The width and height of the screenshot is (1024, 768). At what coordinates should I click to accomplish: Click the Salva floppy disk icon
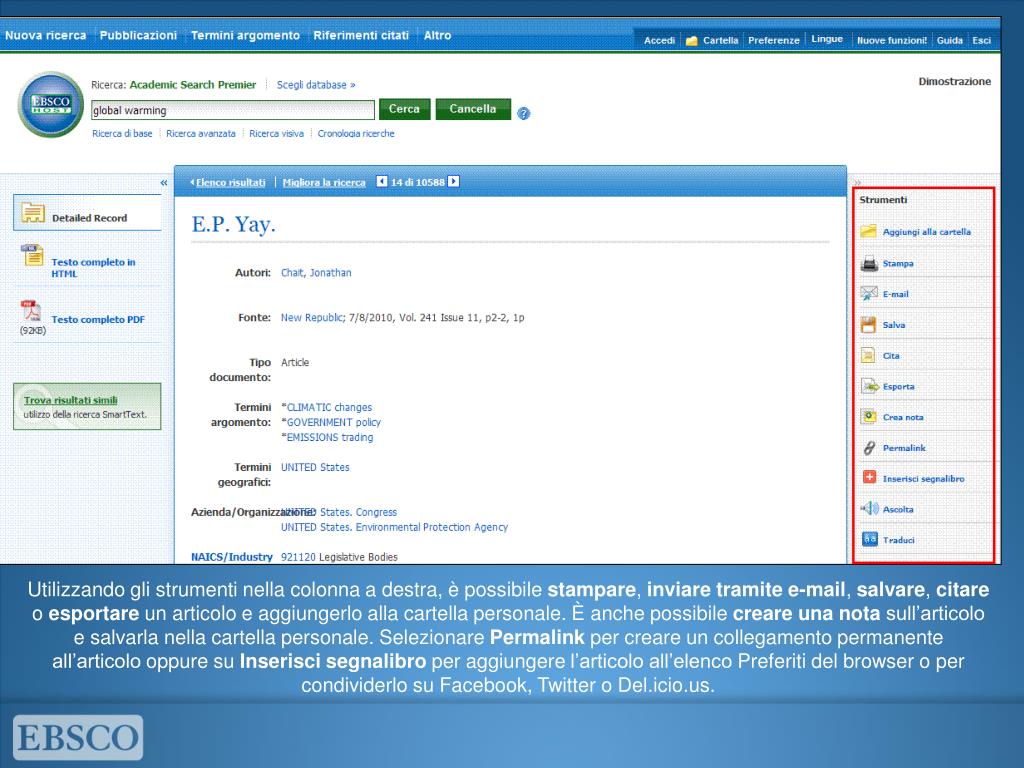coord(869,325)
